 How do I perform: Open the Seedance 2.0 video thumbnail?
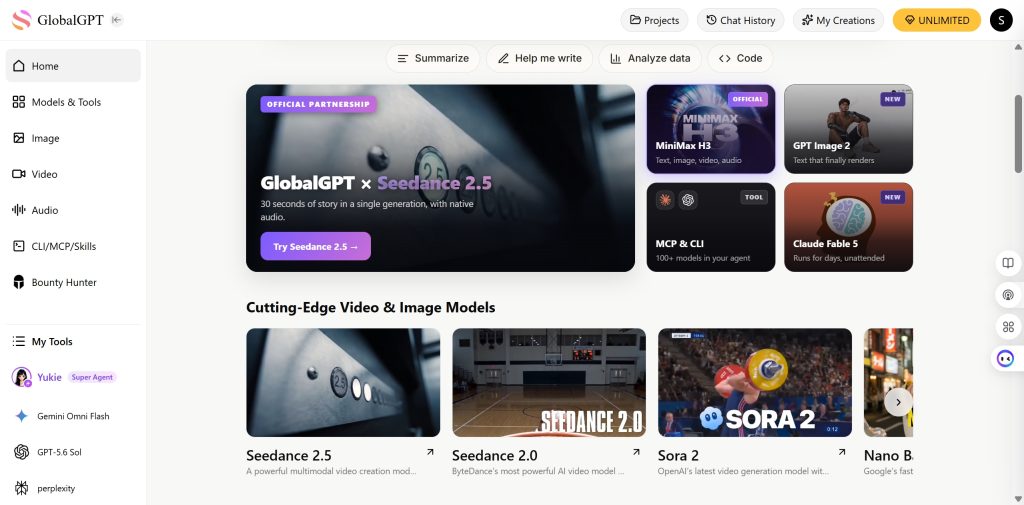[549, 382]
